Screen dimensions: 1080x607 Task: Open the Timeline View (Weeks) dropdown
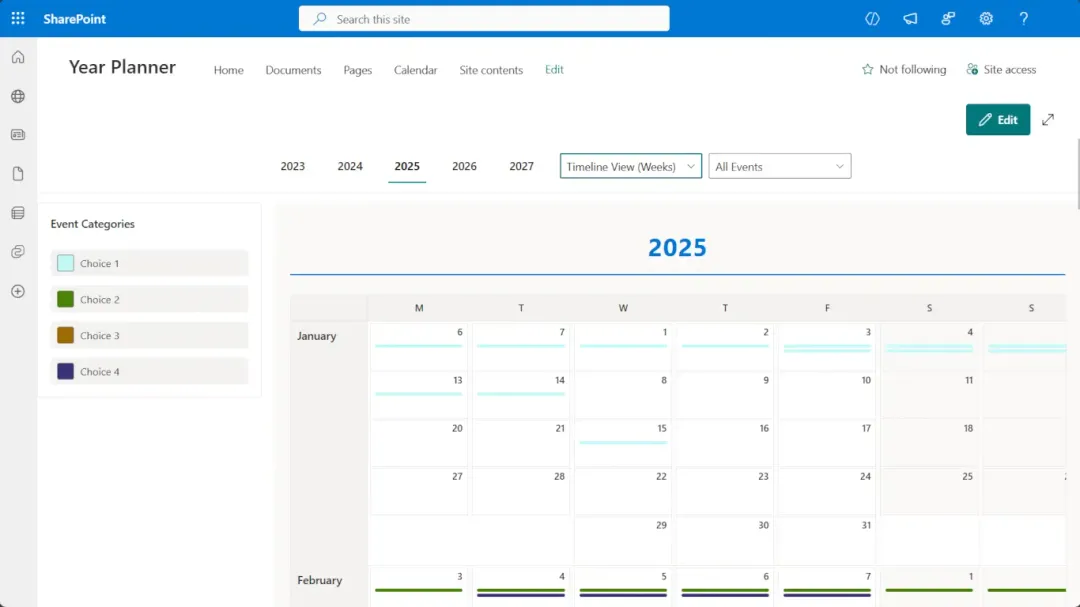630,166
